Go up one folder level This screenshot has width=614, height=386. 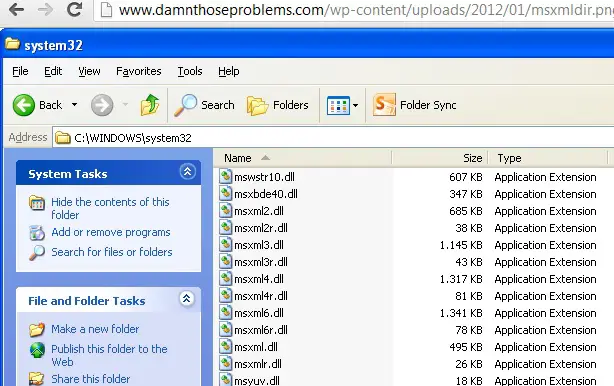click(150, 105)
